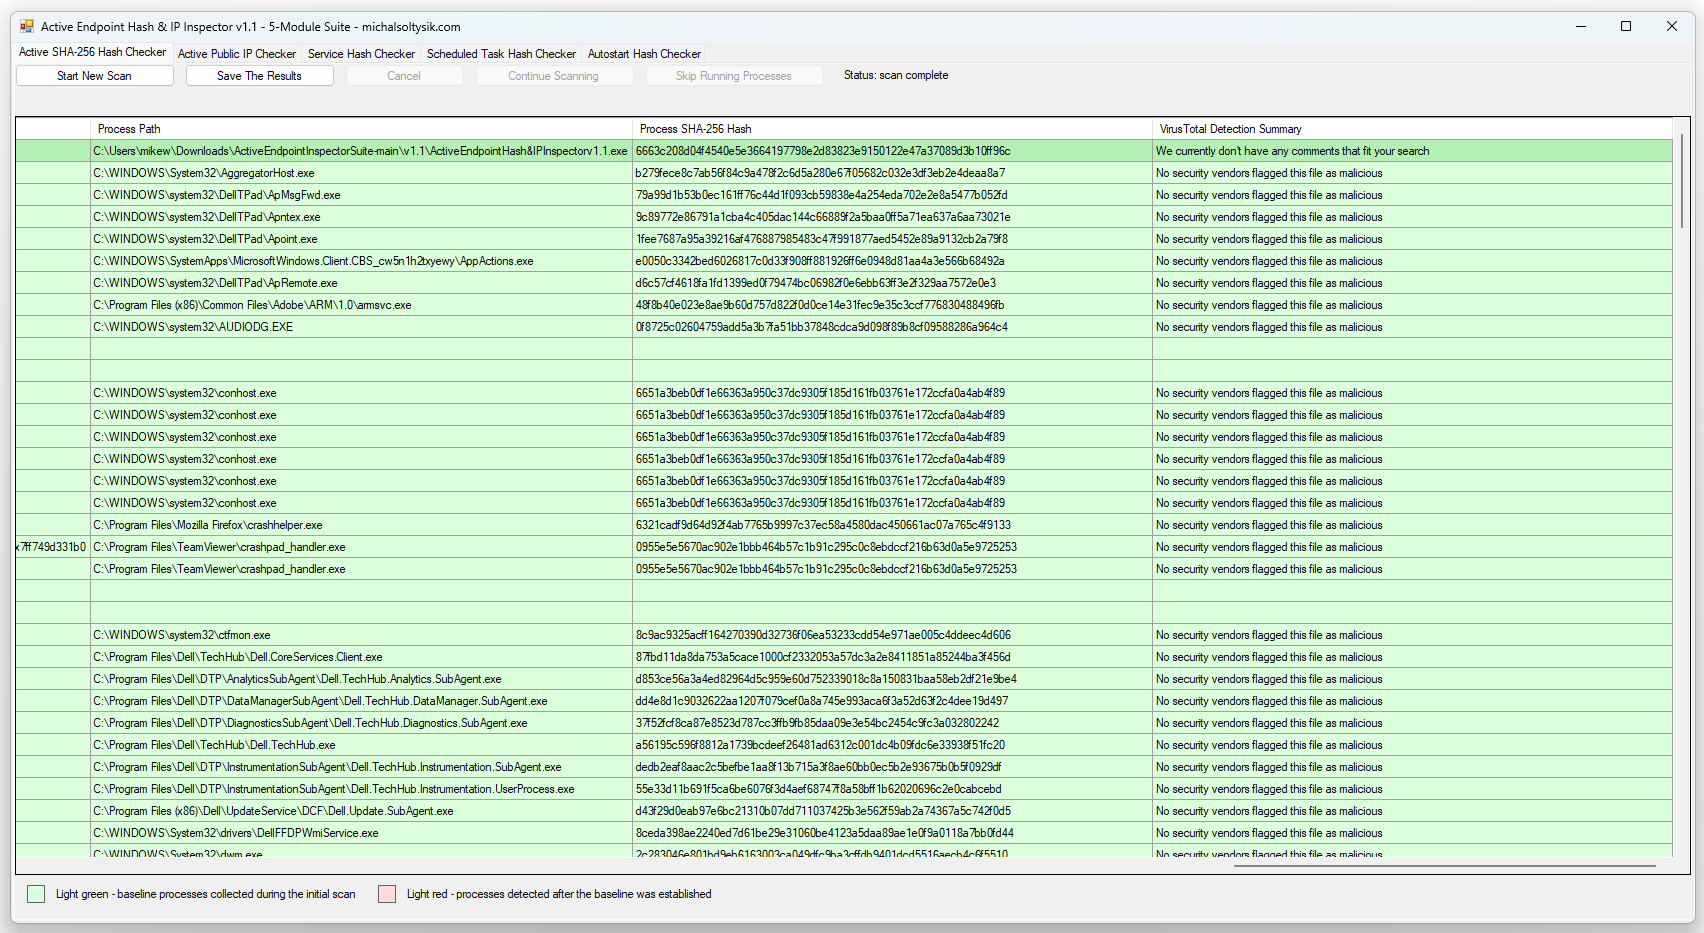This screenshot has height=933, width=1704.
Task: Switch to Active Public IP Checker tab
Action: [236, 54]
